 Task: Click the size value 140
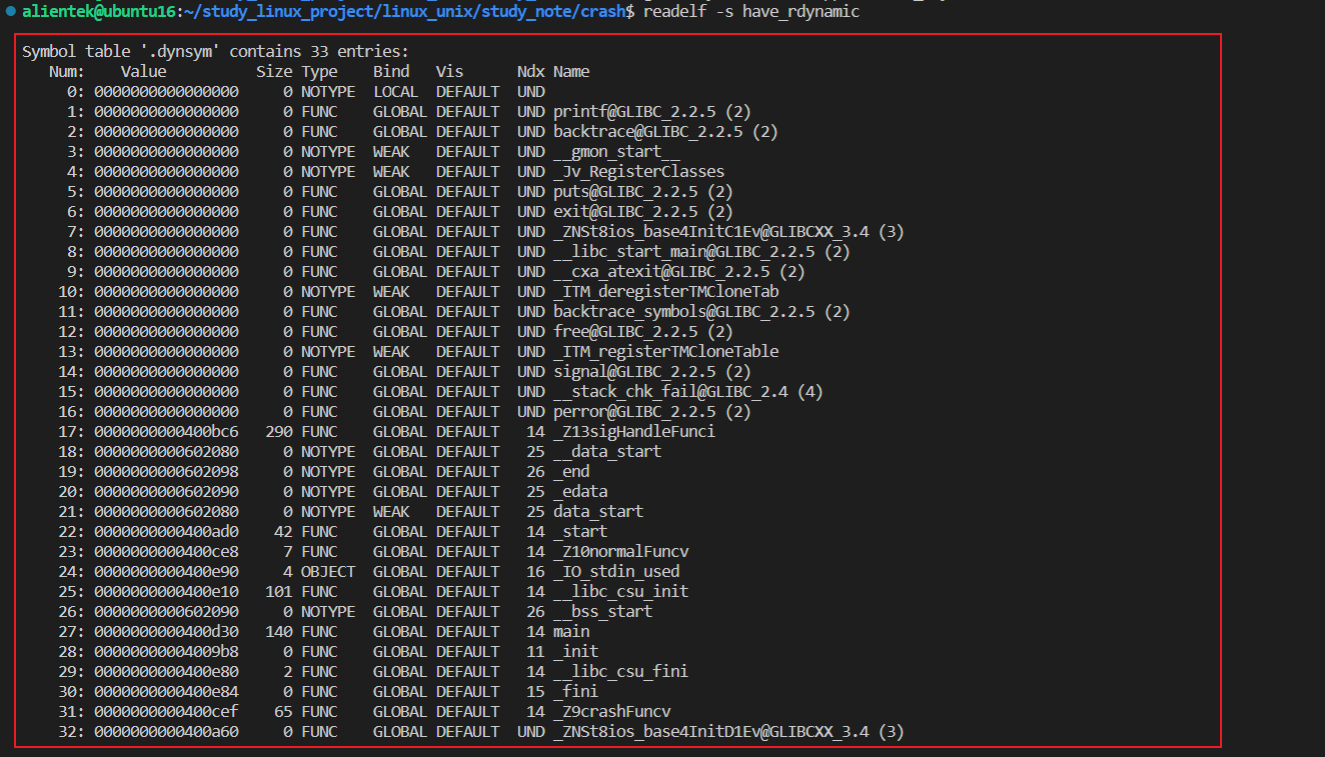point(279,631)
